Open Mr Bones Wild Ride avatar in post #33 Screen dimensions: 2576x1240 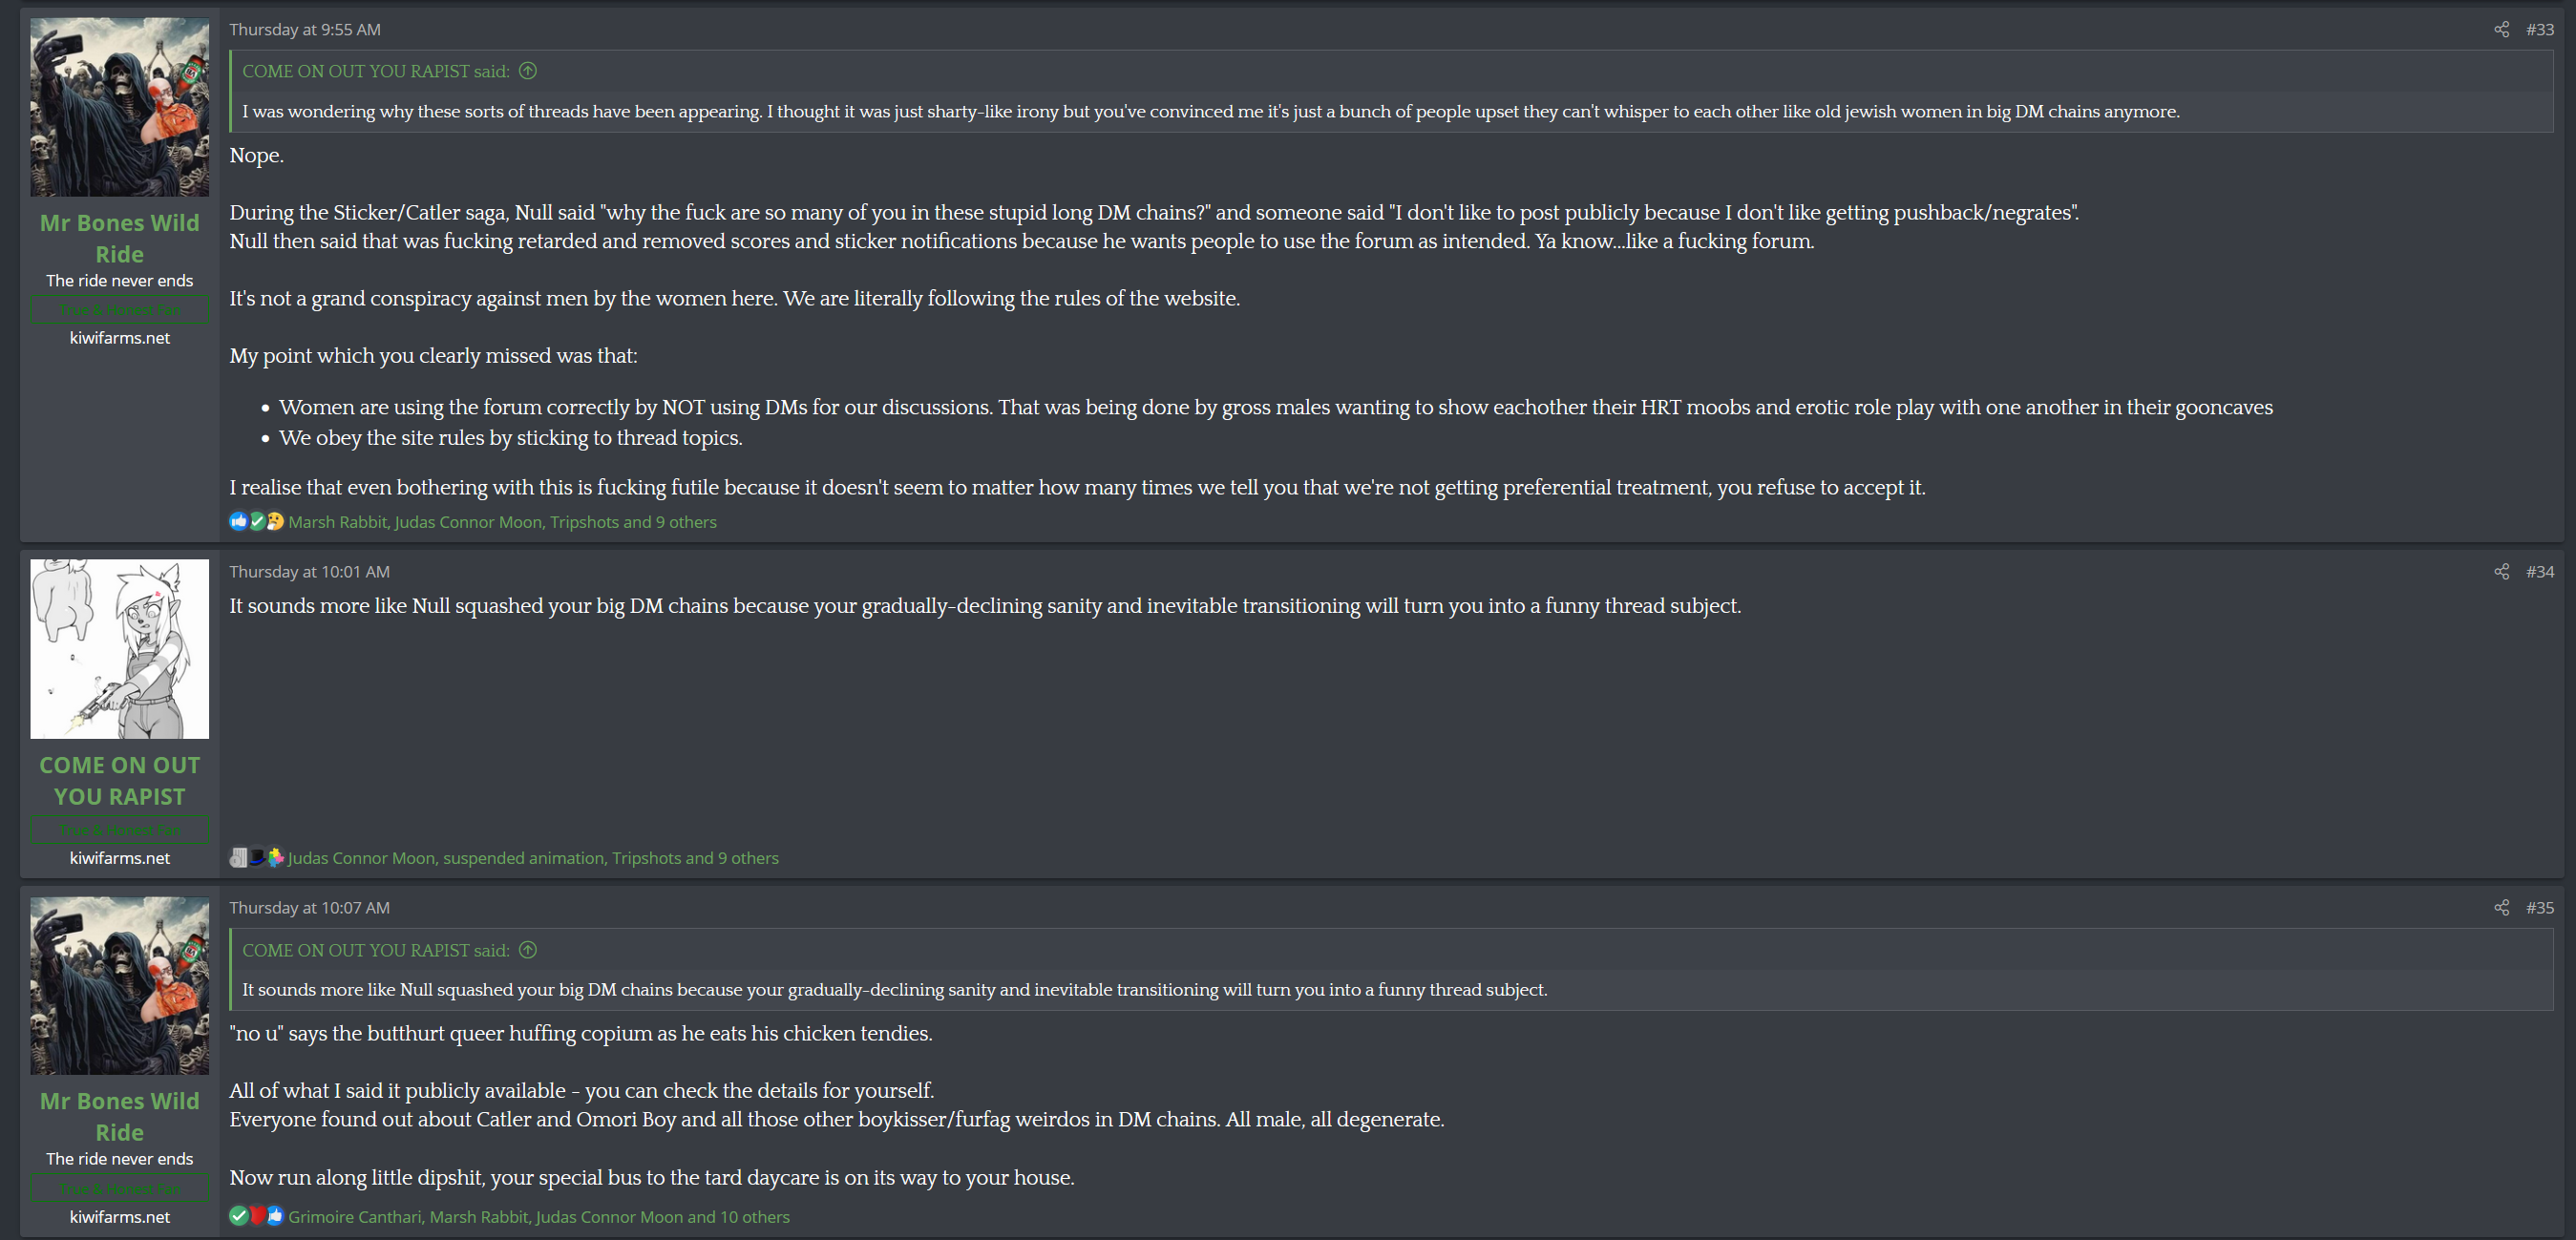pyautogui.click(x=119, y=107)
